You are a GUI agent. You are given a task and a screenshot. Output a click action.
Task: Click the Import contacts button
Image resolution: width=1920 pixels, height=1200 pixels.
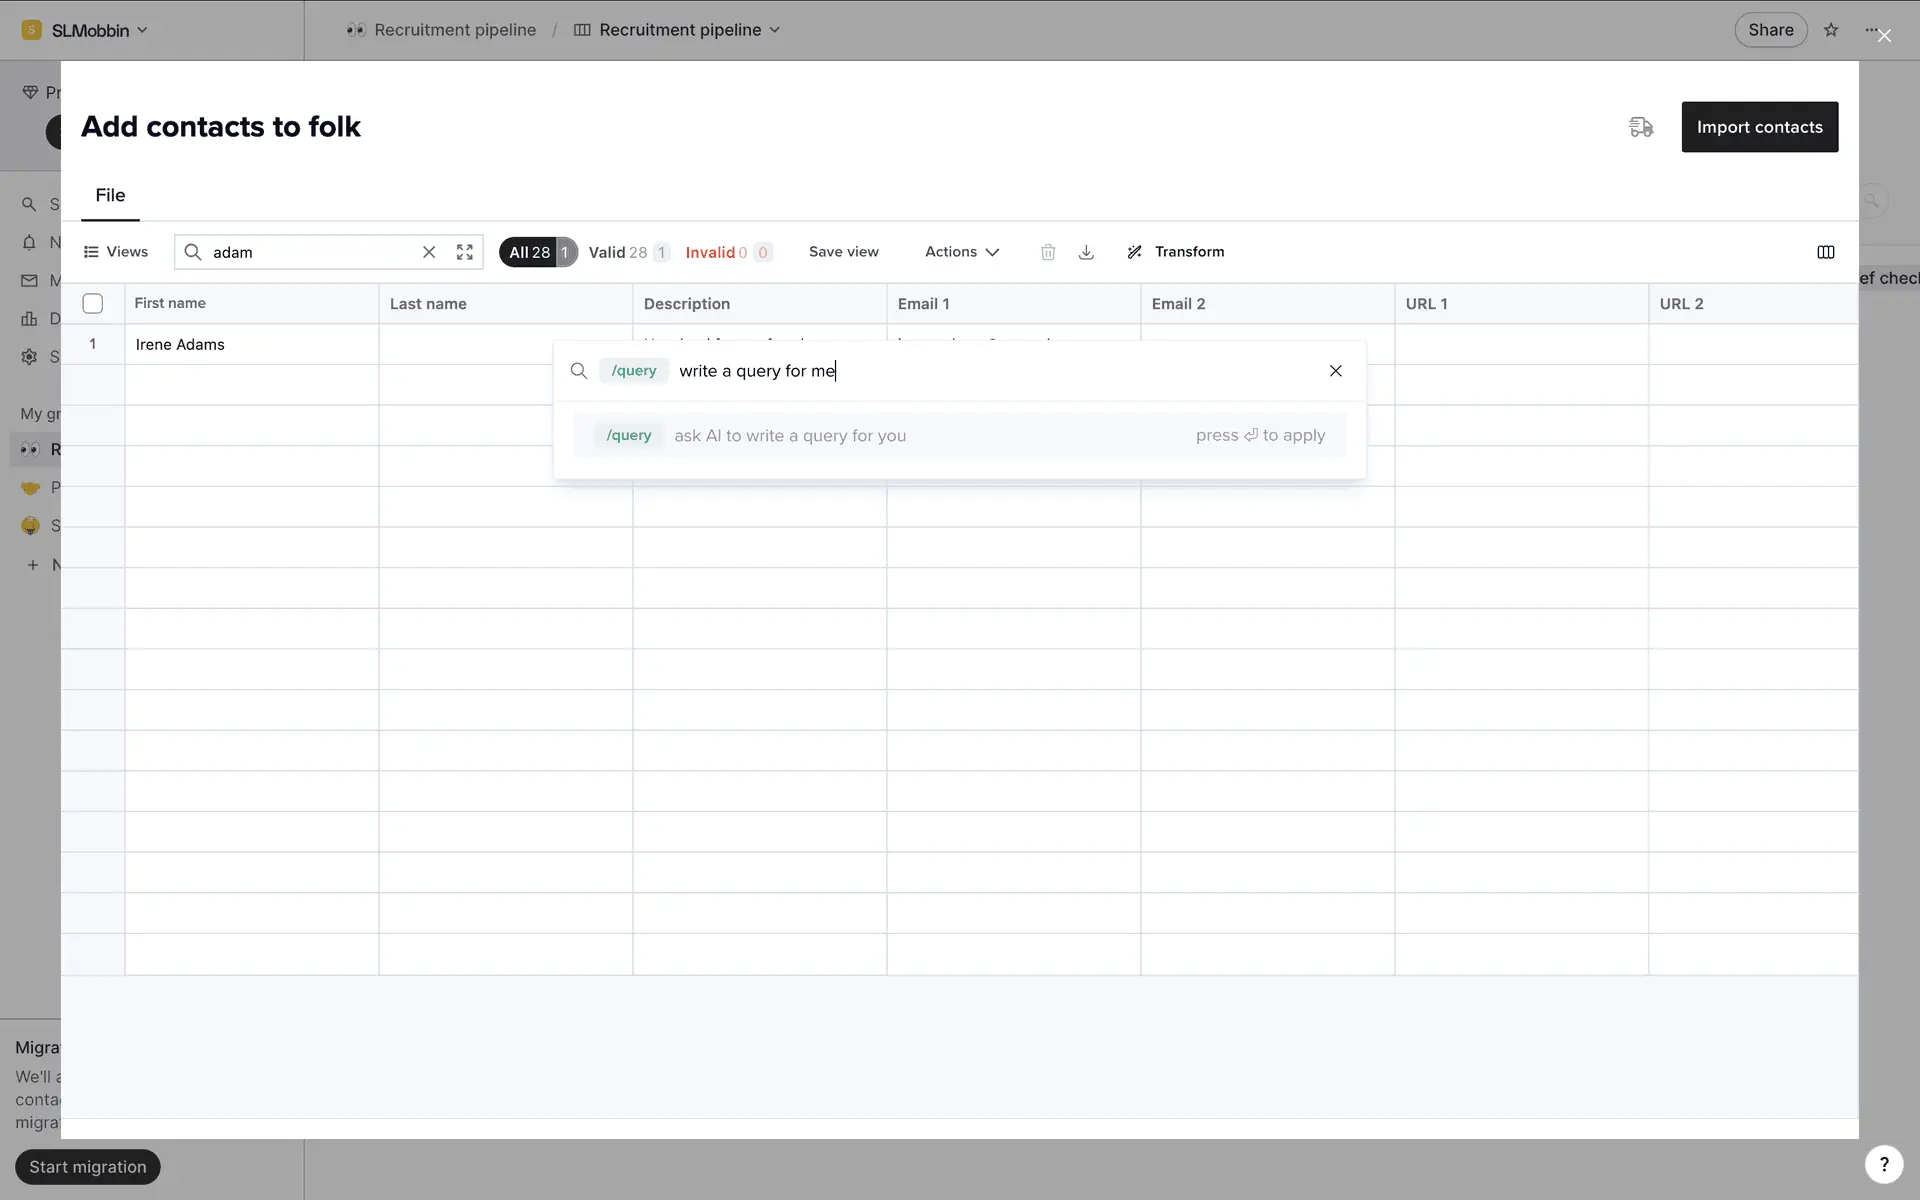[1759, 127]
